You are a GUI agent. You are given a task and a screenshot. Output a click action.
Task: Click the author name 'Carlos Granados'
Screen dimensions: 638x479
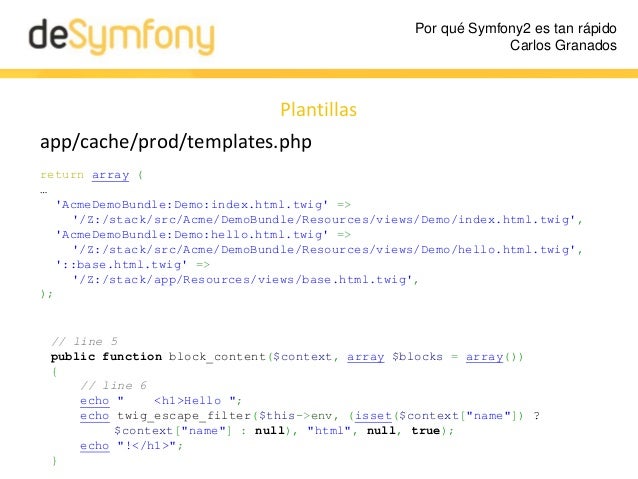[x=563, y=45]
